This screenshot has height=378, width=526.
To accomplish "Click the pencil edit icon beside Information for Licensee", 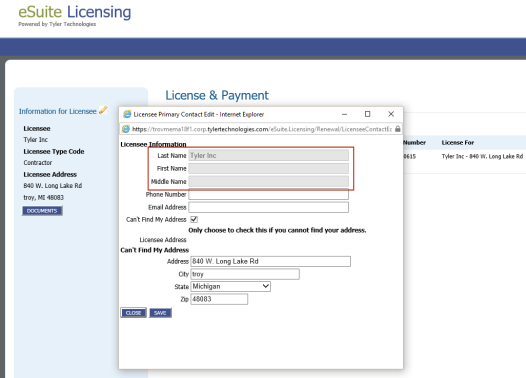I will 103,110.
